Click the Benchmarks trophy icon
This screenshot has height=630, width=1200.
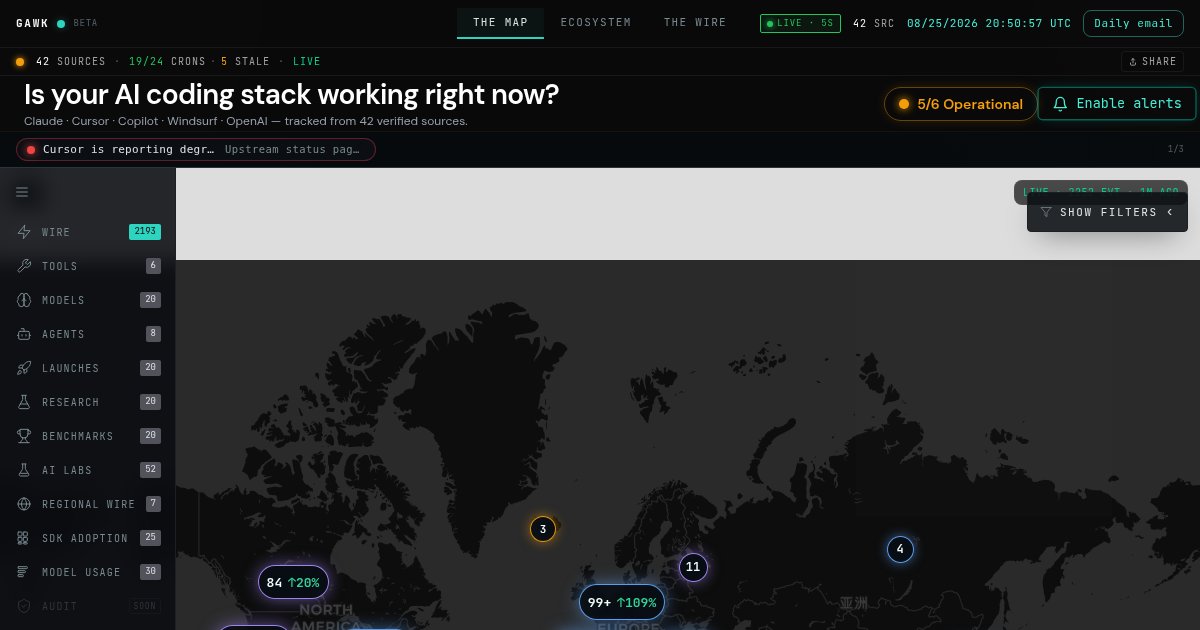tap(24, 436)
